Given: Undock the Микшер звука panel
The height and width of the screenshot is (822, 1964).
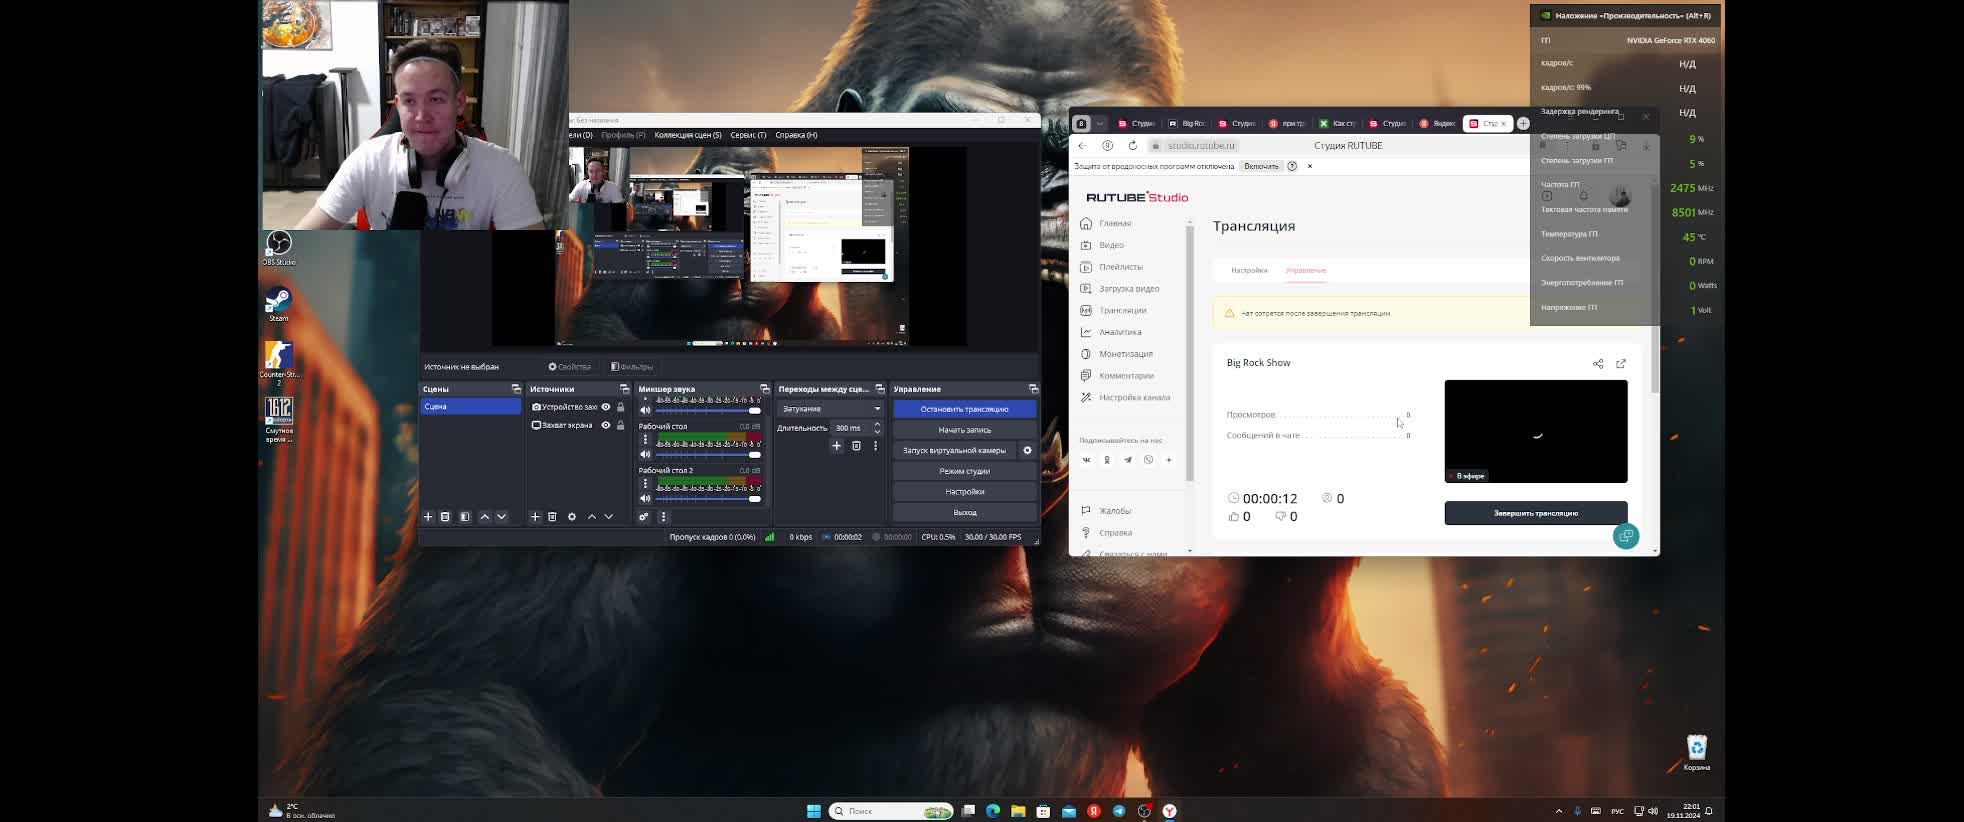Looking at the screenshot, I should tap(764, 389).
